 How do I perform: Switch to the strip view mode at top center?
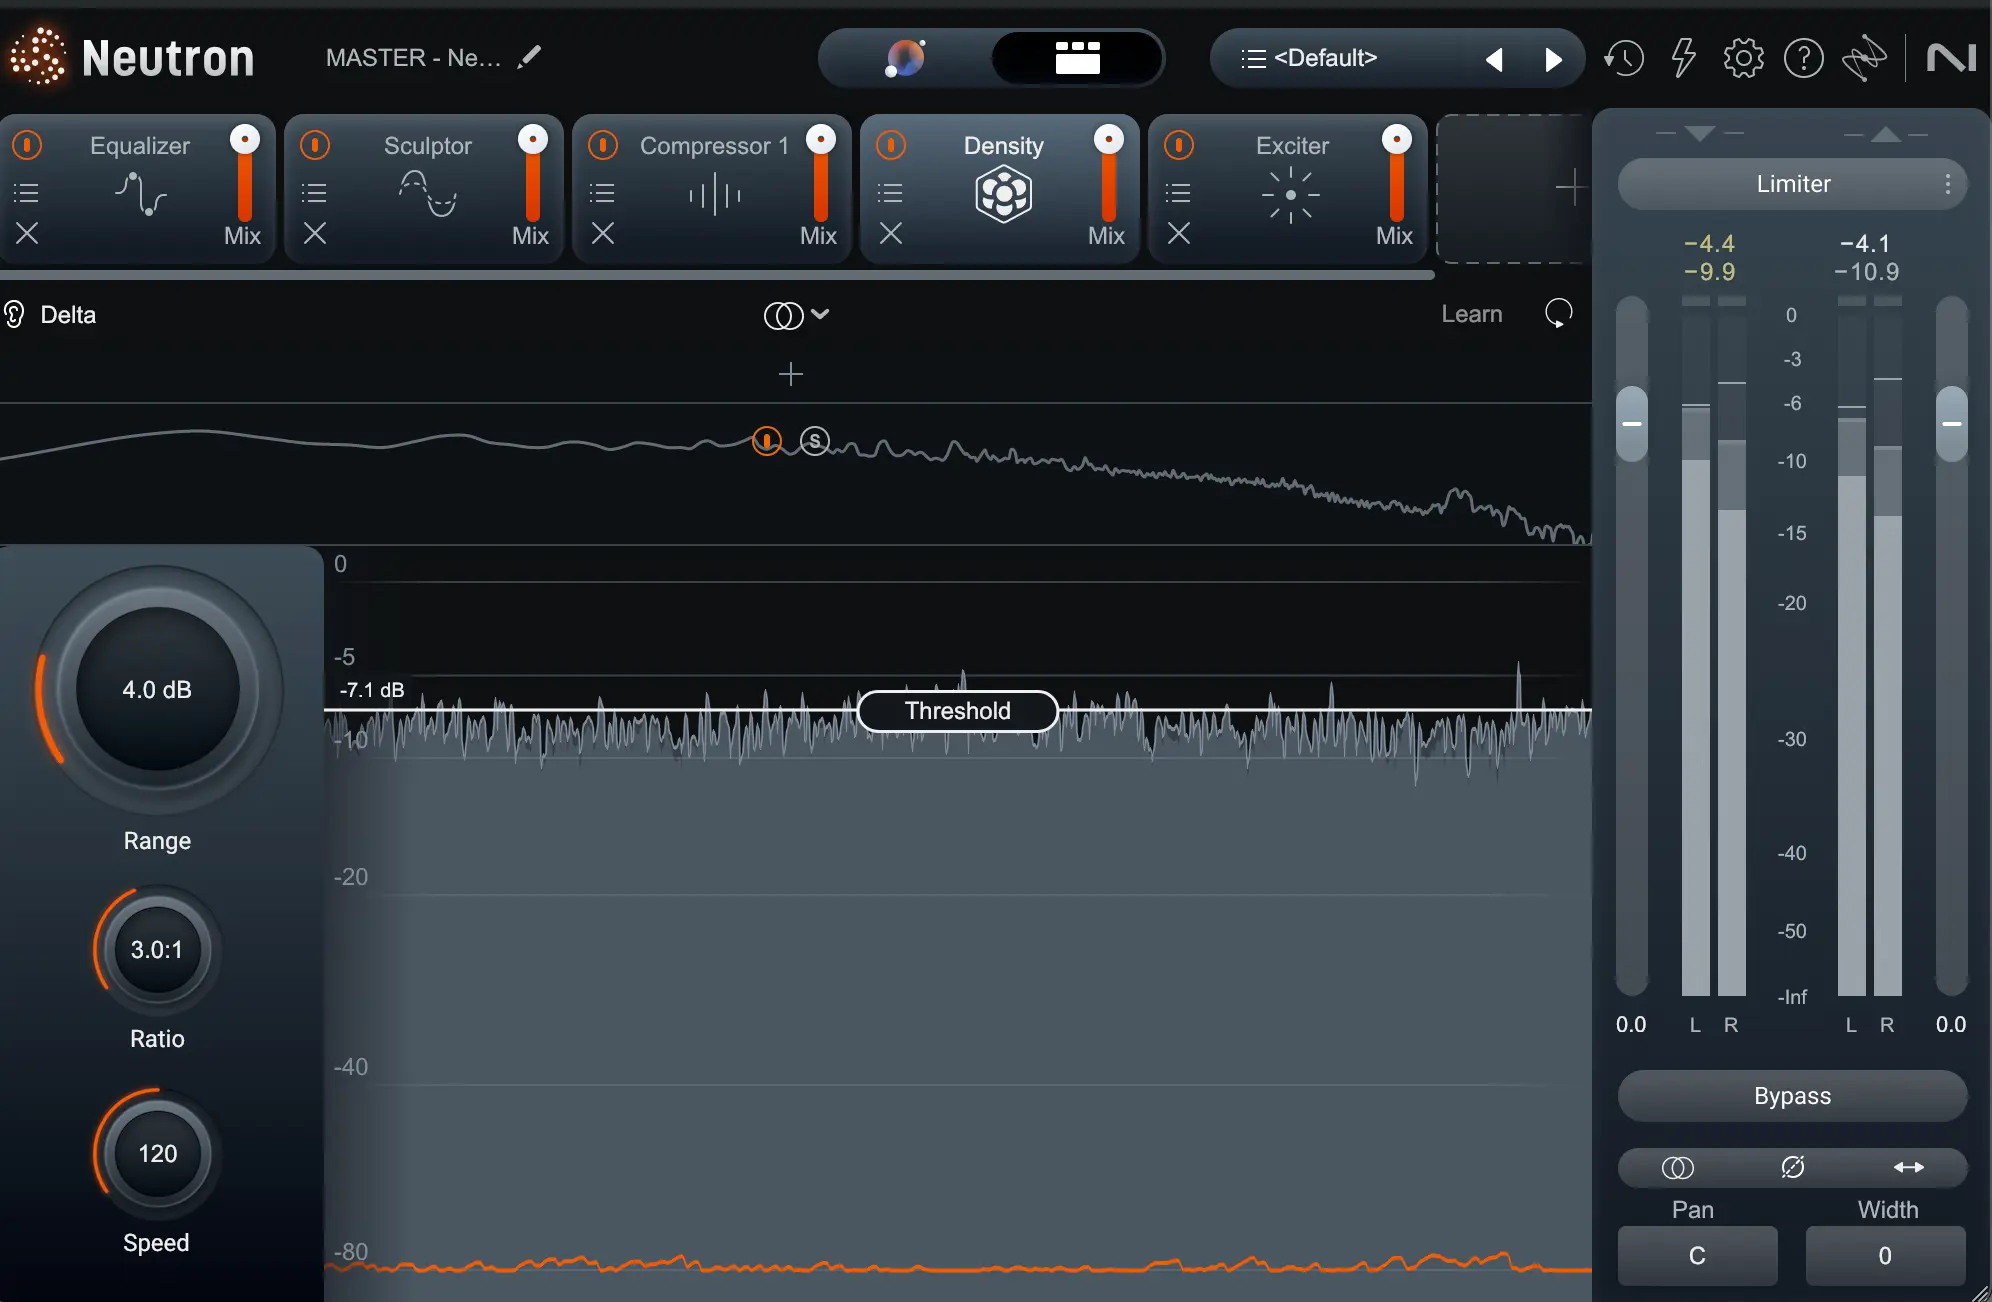(x=1078, y=58)
